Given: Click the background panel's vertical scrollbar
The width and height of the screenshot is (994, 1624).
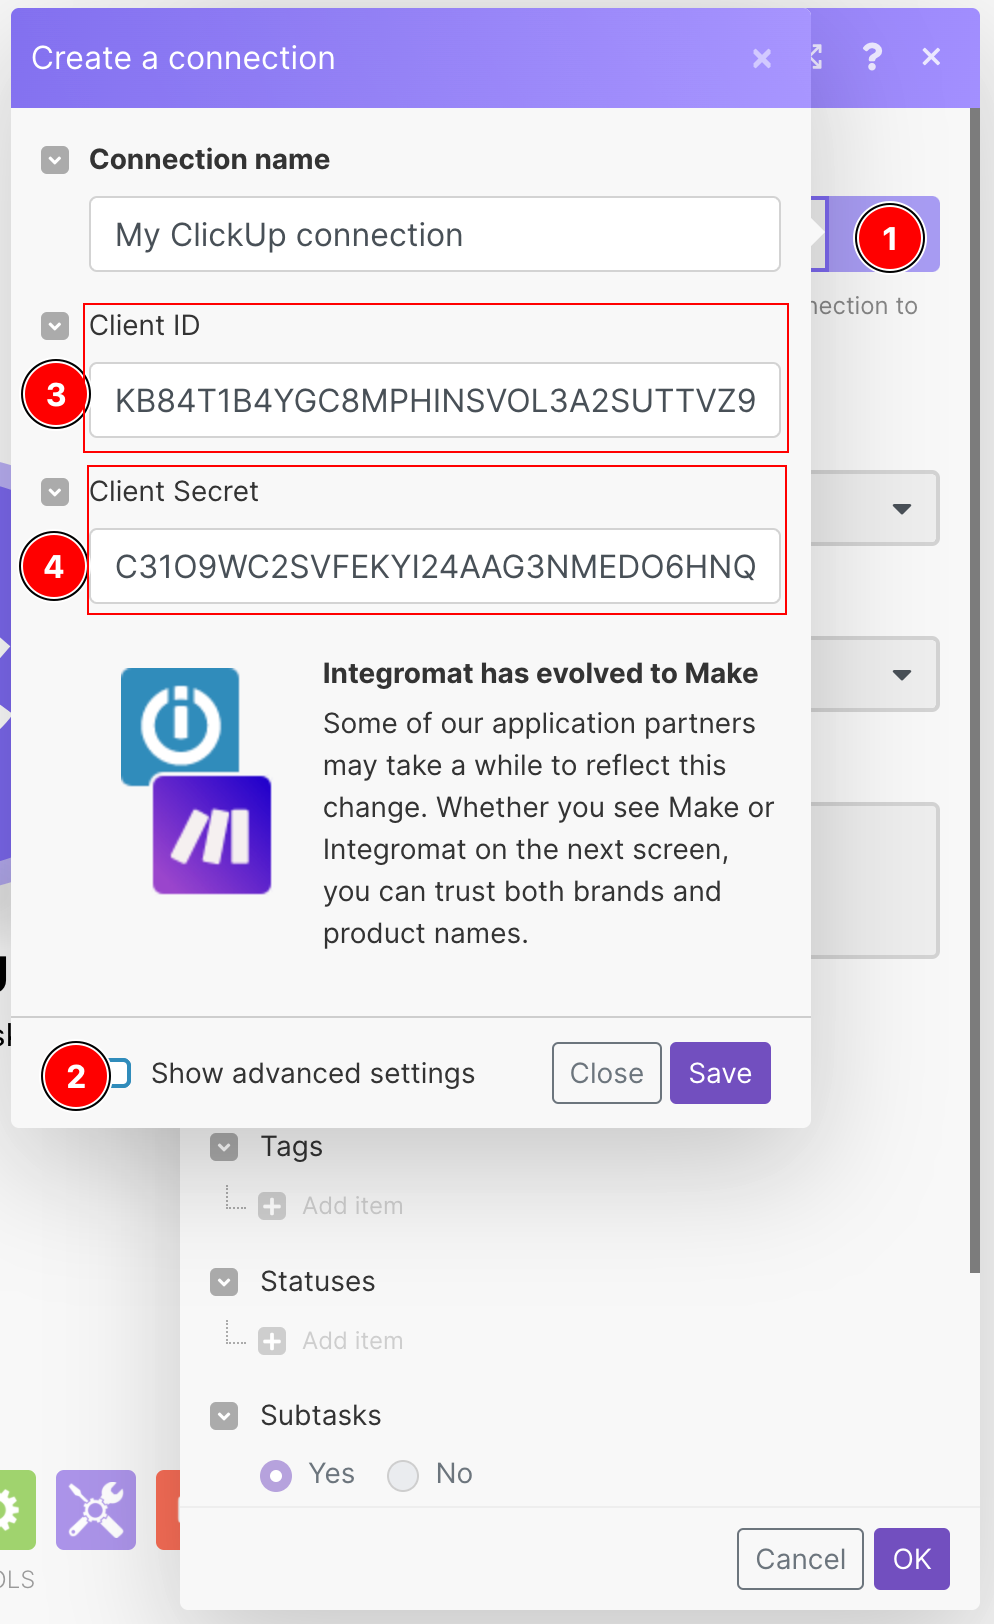Looking at the screenshot, I should pyautogui.click(x=975, y=690).
